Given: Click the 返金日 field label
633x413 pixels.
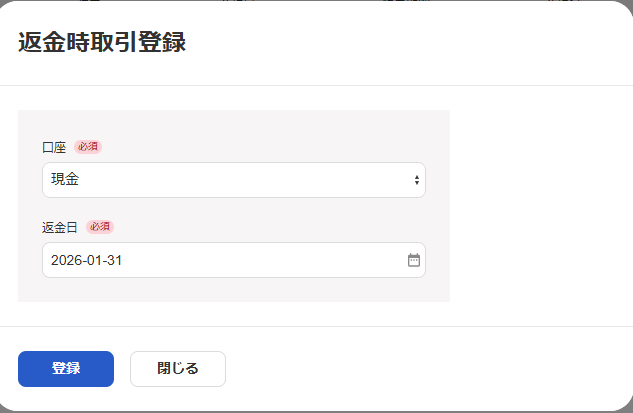Looking at the screenshot, I should 60,227.
